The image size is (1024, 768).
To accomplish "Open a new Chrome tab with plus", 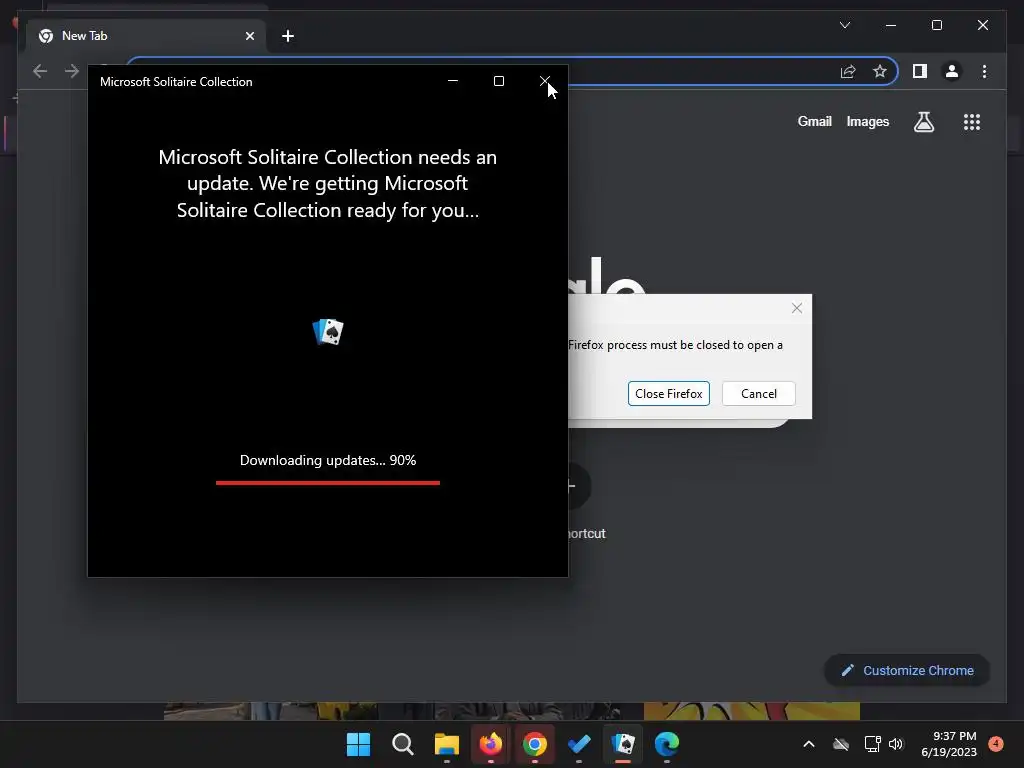I will pyautogui.click(x=287, y=36).
